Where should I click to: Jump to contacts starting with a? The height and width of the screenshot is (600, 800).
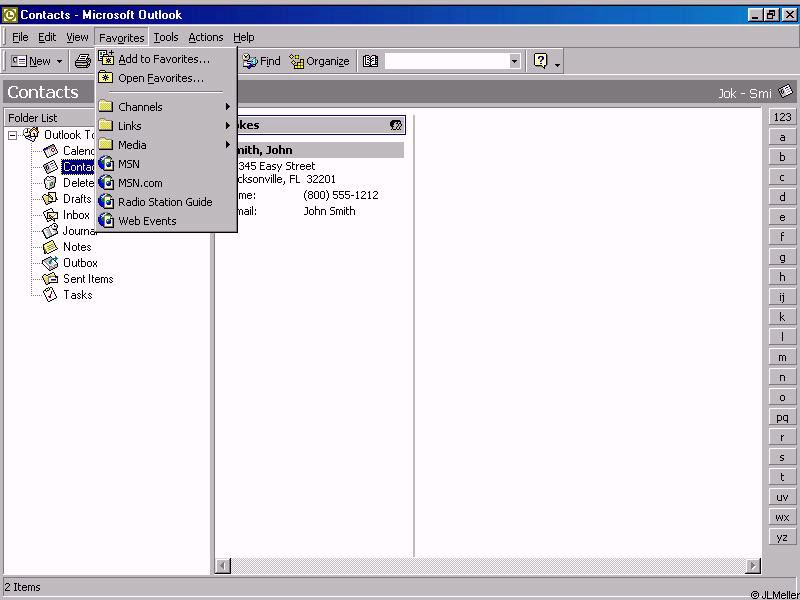[x=782, y=137]
